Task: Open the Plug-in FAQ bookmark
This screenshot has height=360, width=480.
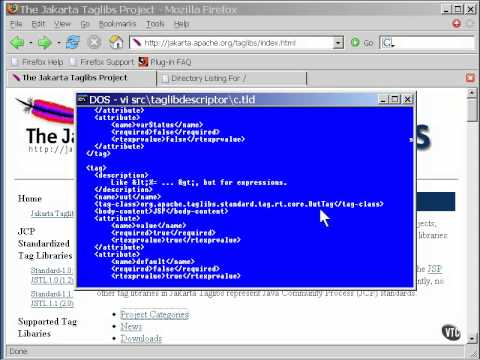Action: 165,62
